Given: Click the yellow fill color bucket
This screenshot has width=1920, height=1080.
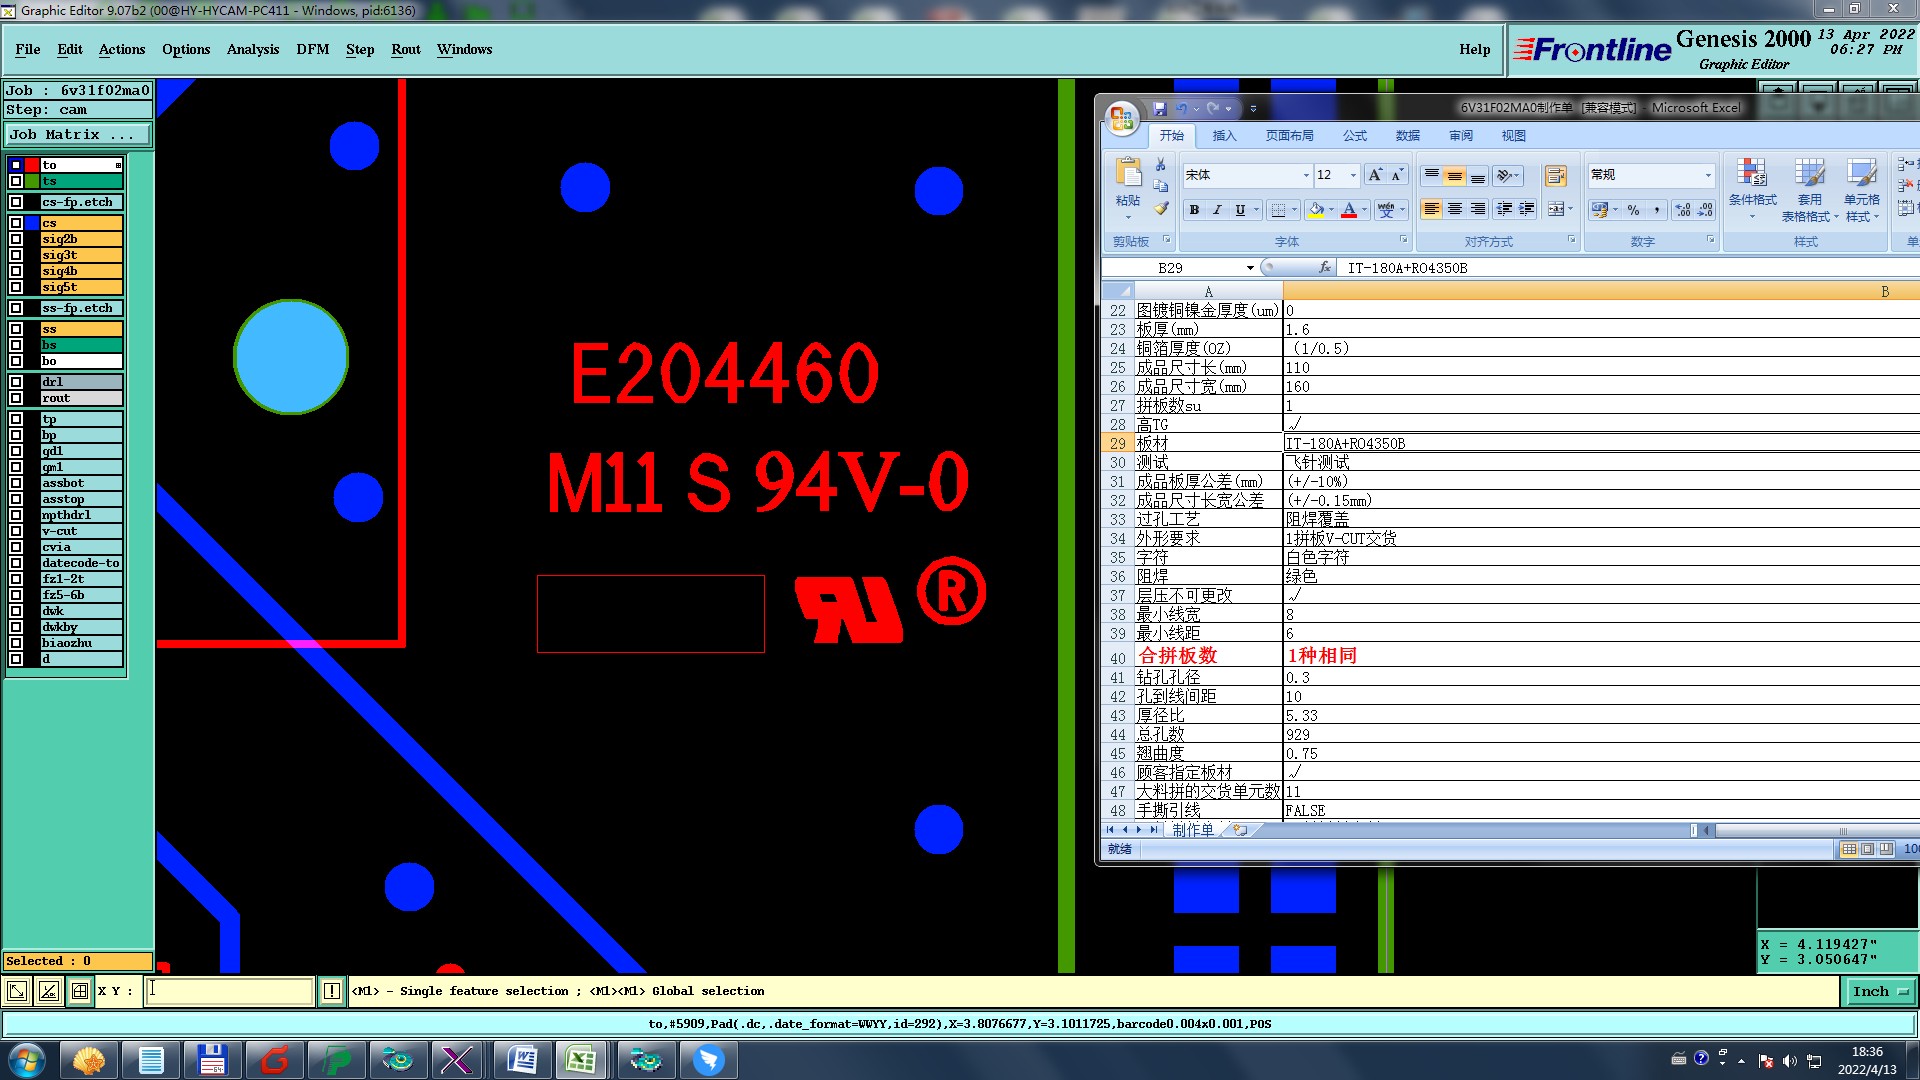Looking at the screenshot, I should 1316,209.
